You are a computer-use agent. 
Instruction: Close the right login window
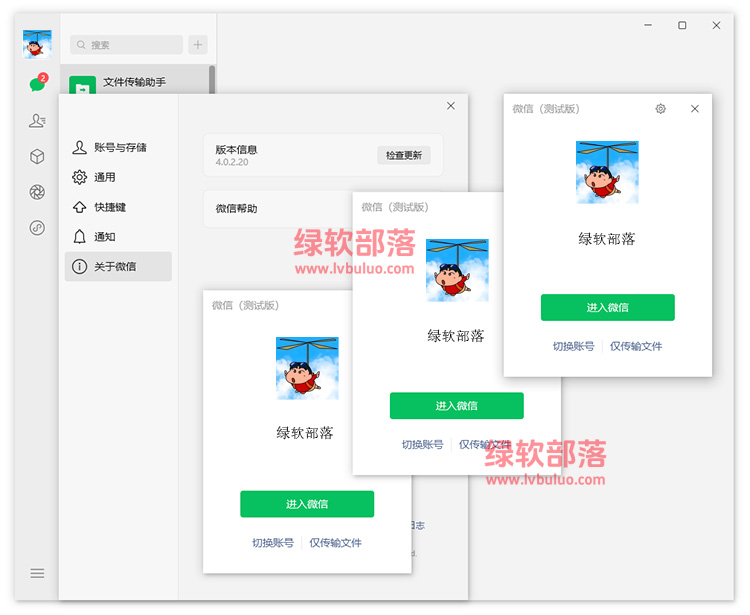[695, 109]
